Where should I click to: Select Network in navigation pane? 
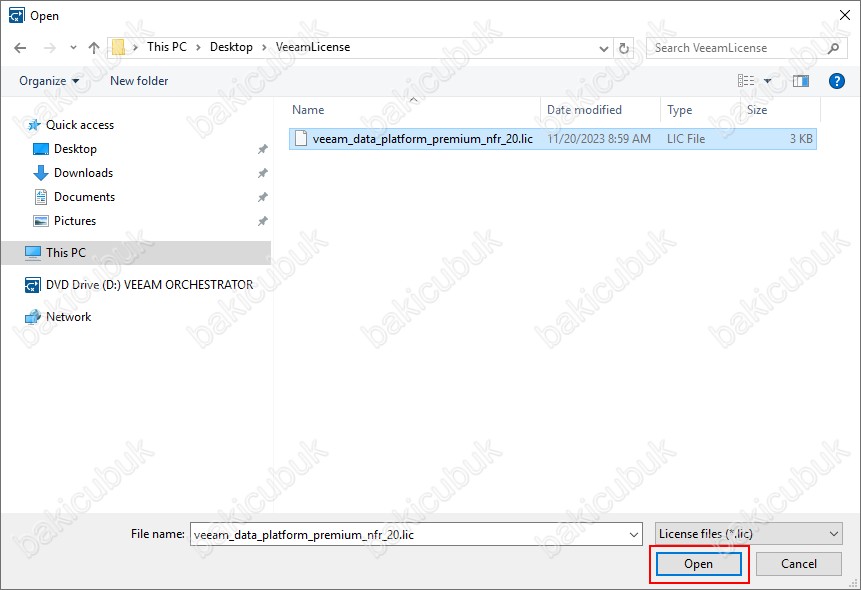(x=69, y=317)
